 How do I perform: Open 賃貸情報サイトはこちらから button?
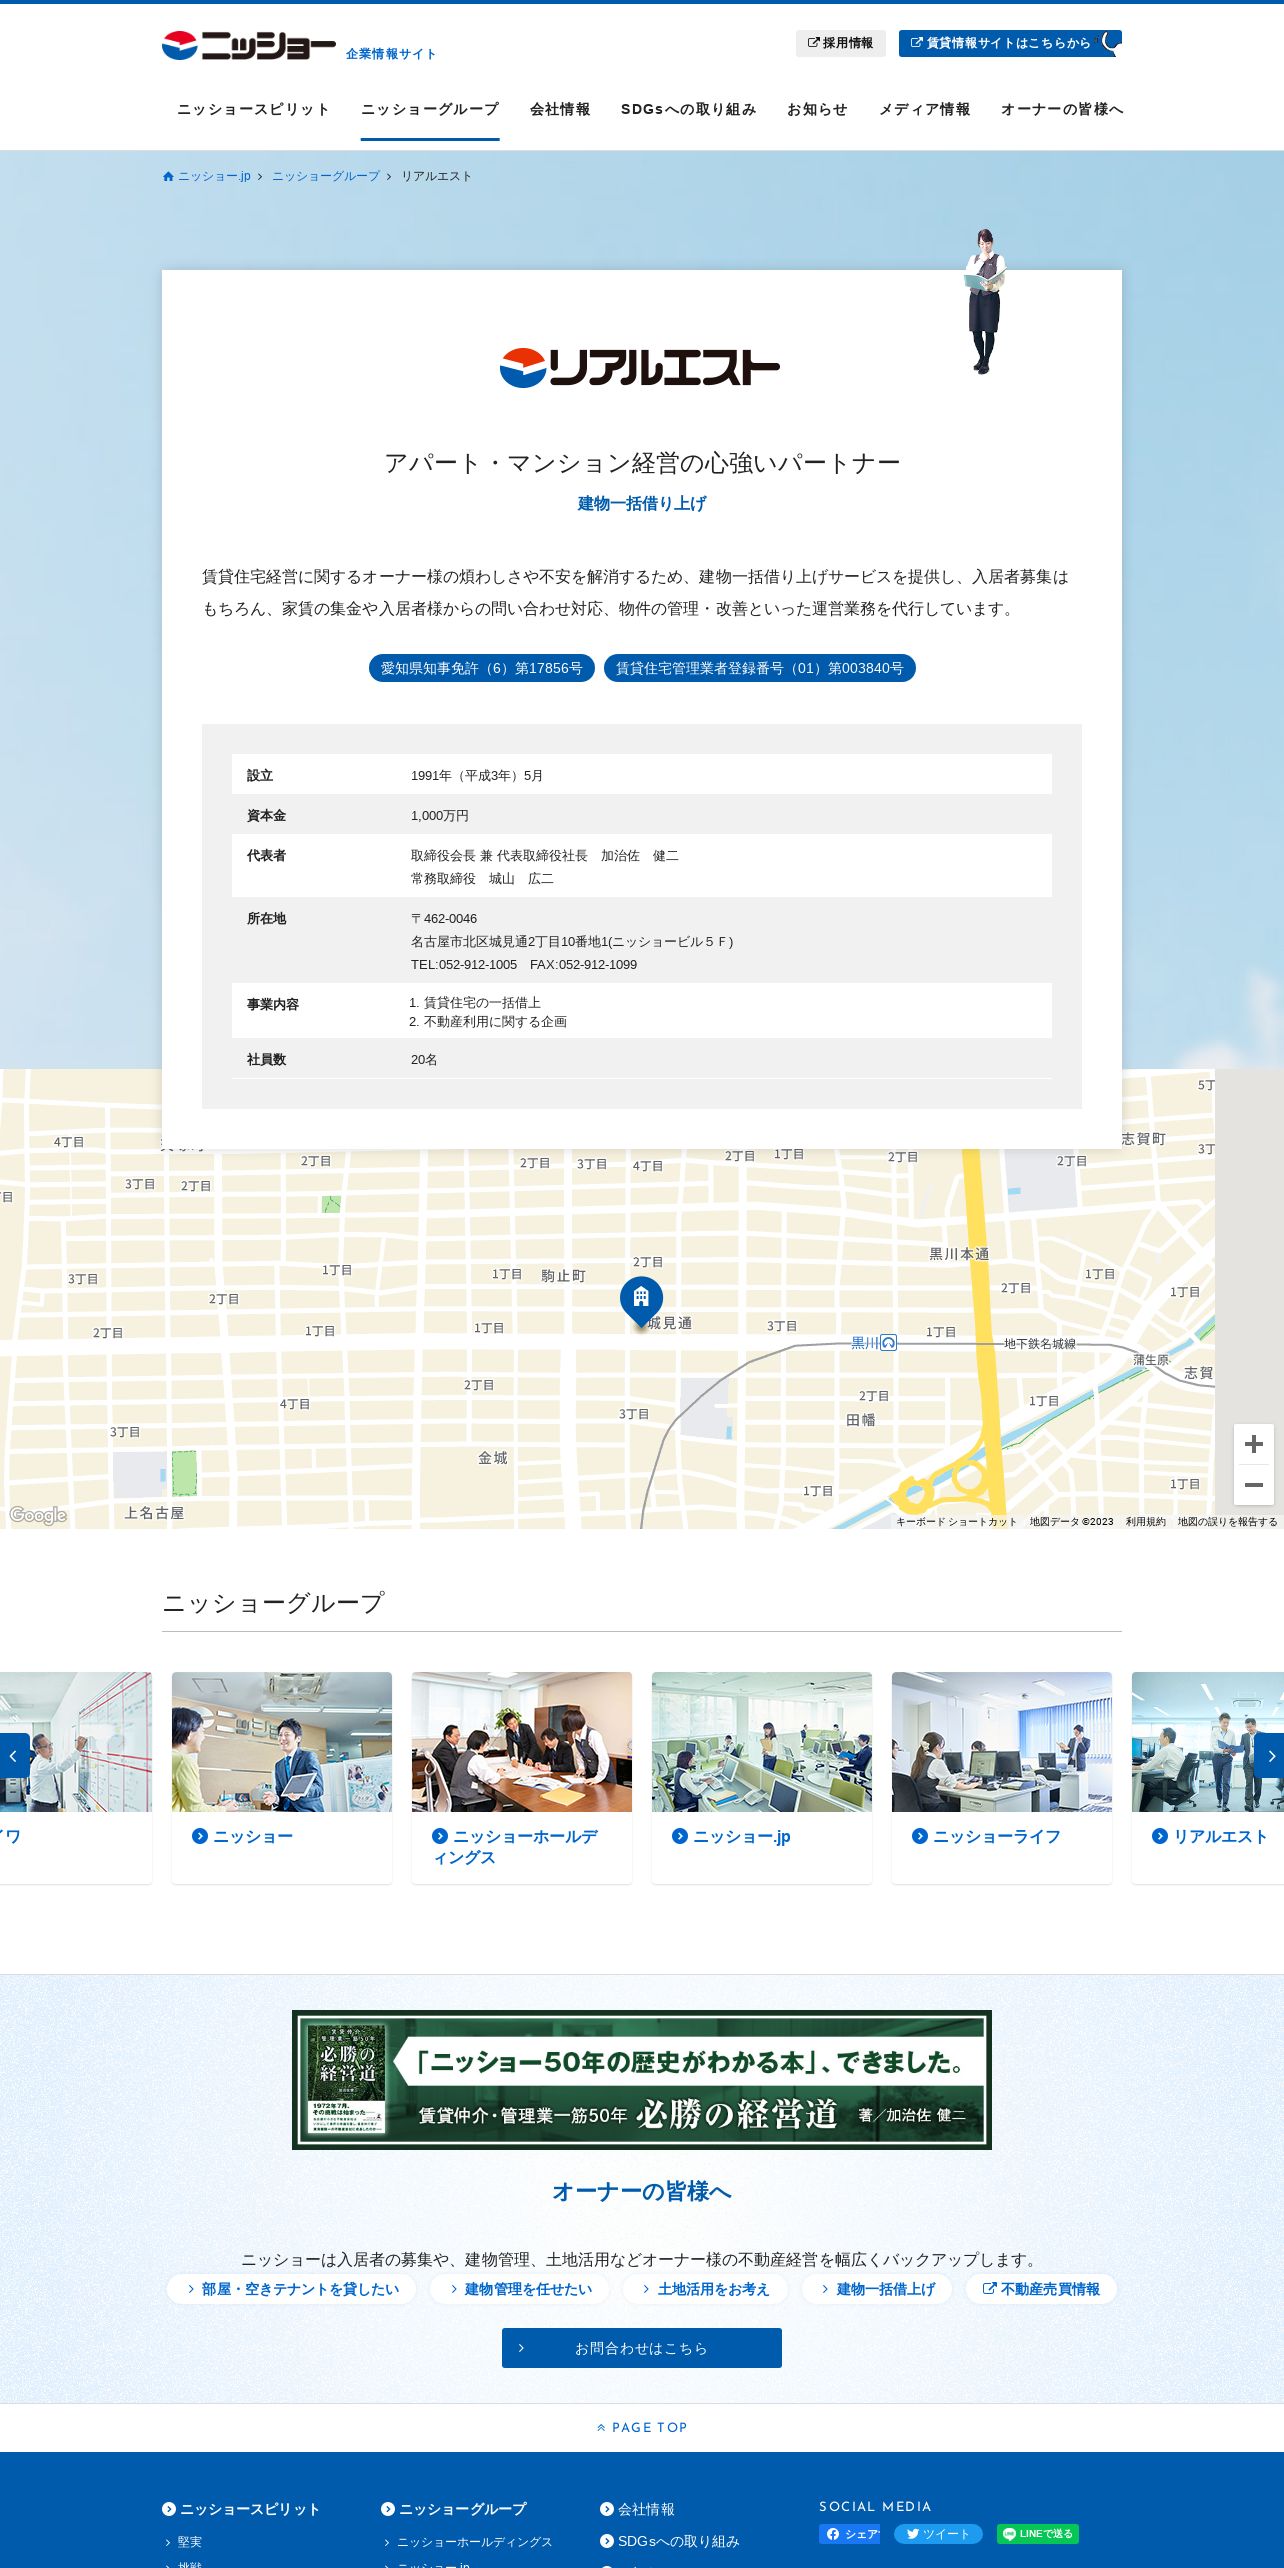tap(1010, 43)
